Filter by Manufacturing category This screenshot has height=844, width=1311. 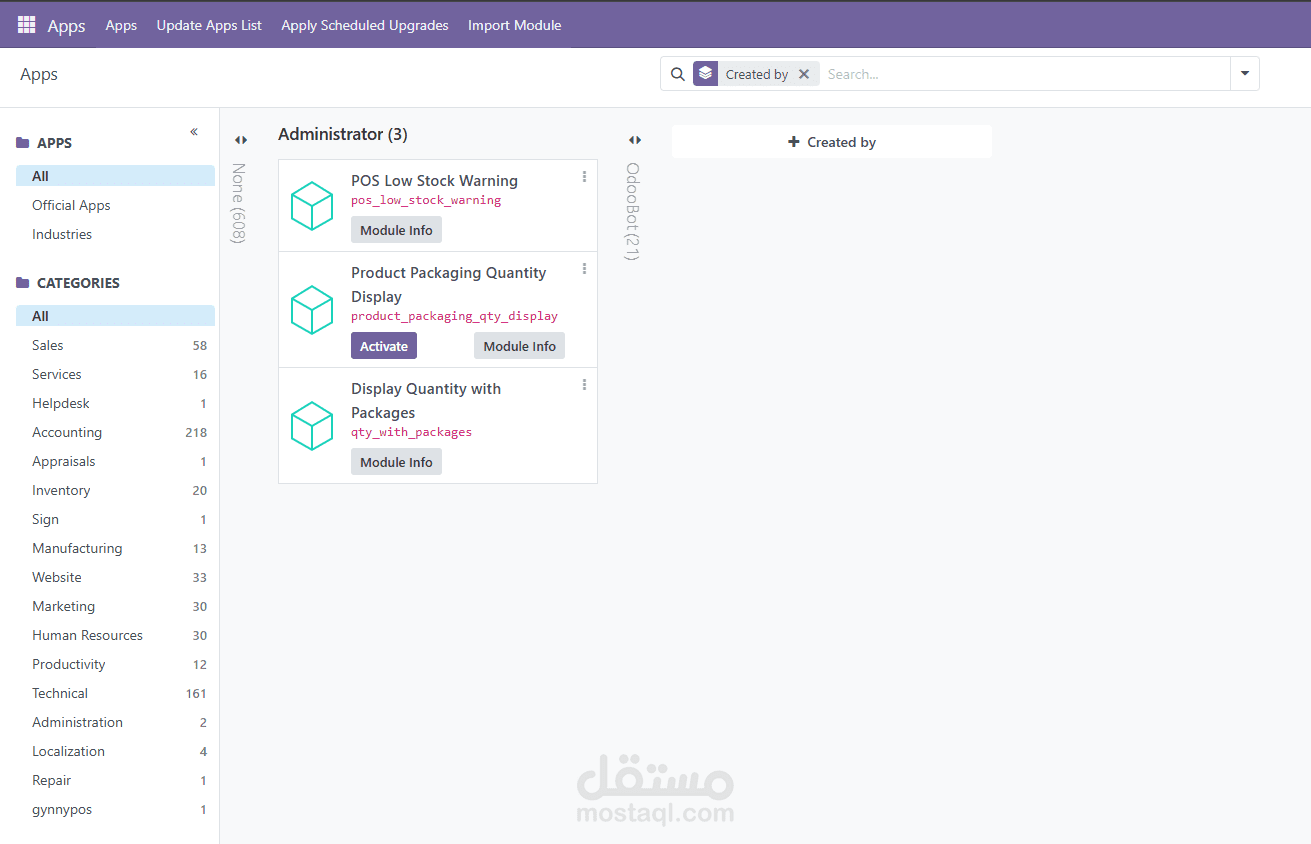tap(115, 548)
